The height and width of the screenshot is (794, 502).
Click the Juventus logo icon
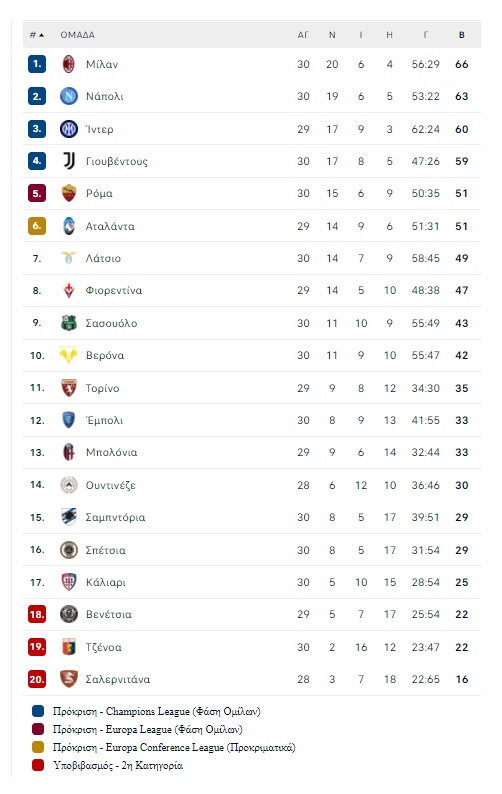[68, 161]
